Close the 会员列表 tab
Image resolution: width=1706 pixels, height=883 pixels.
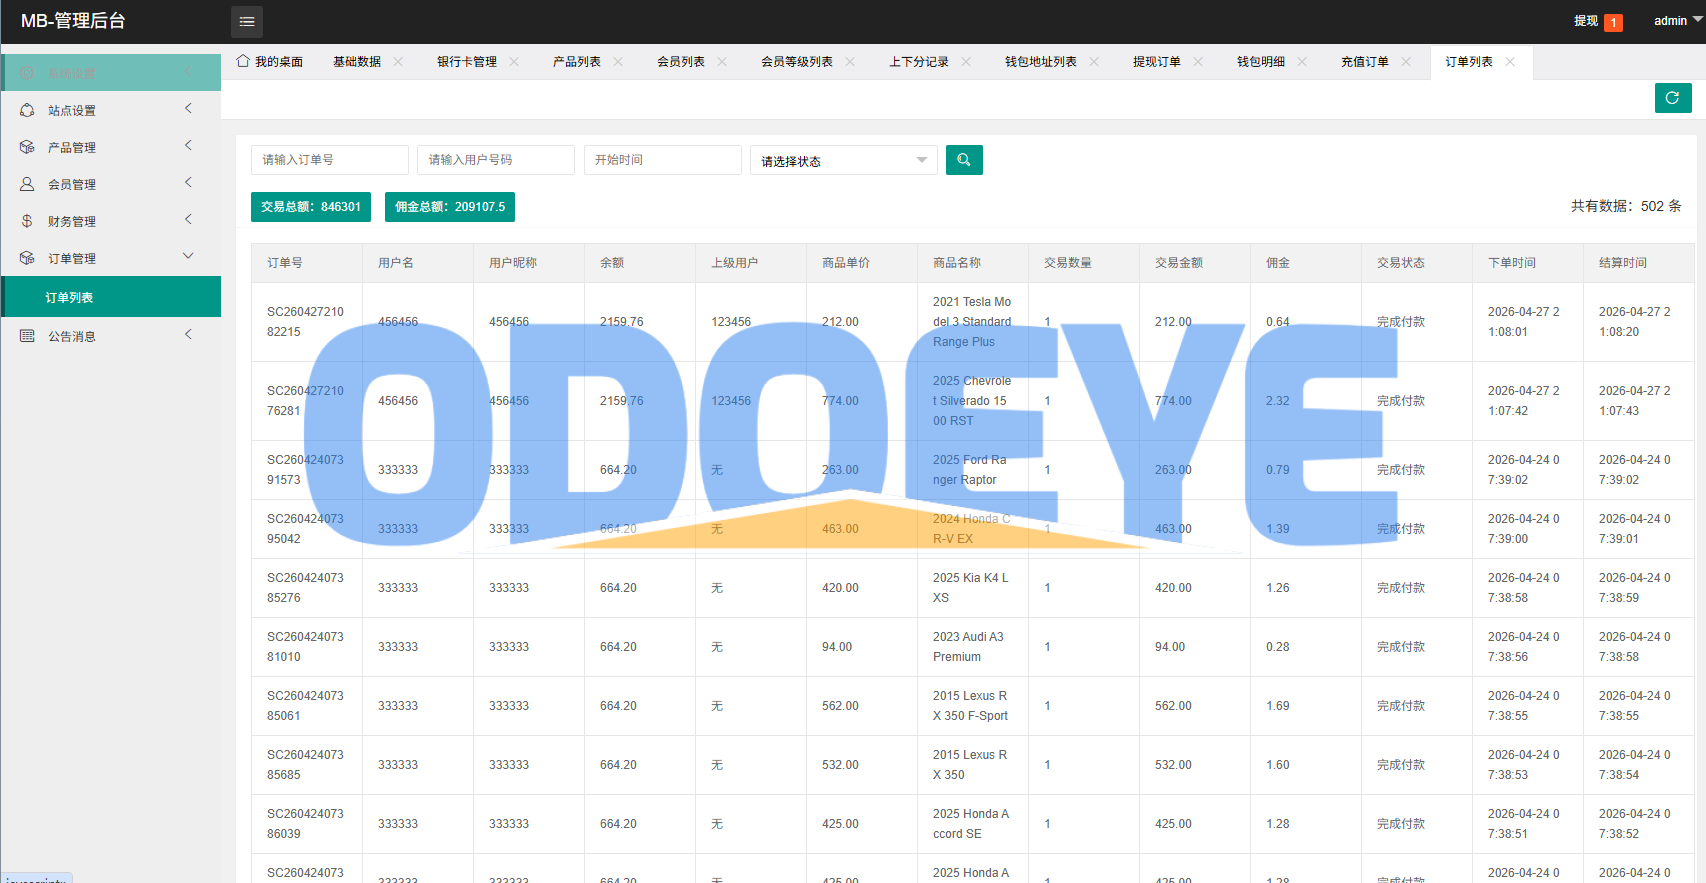click(722, 61)
